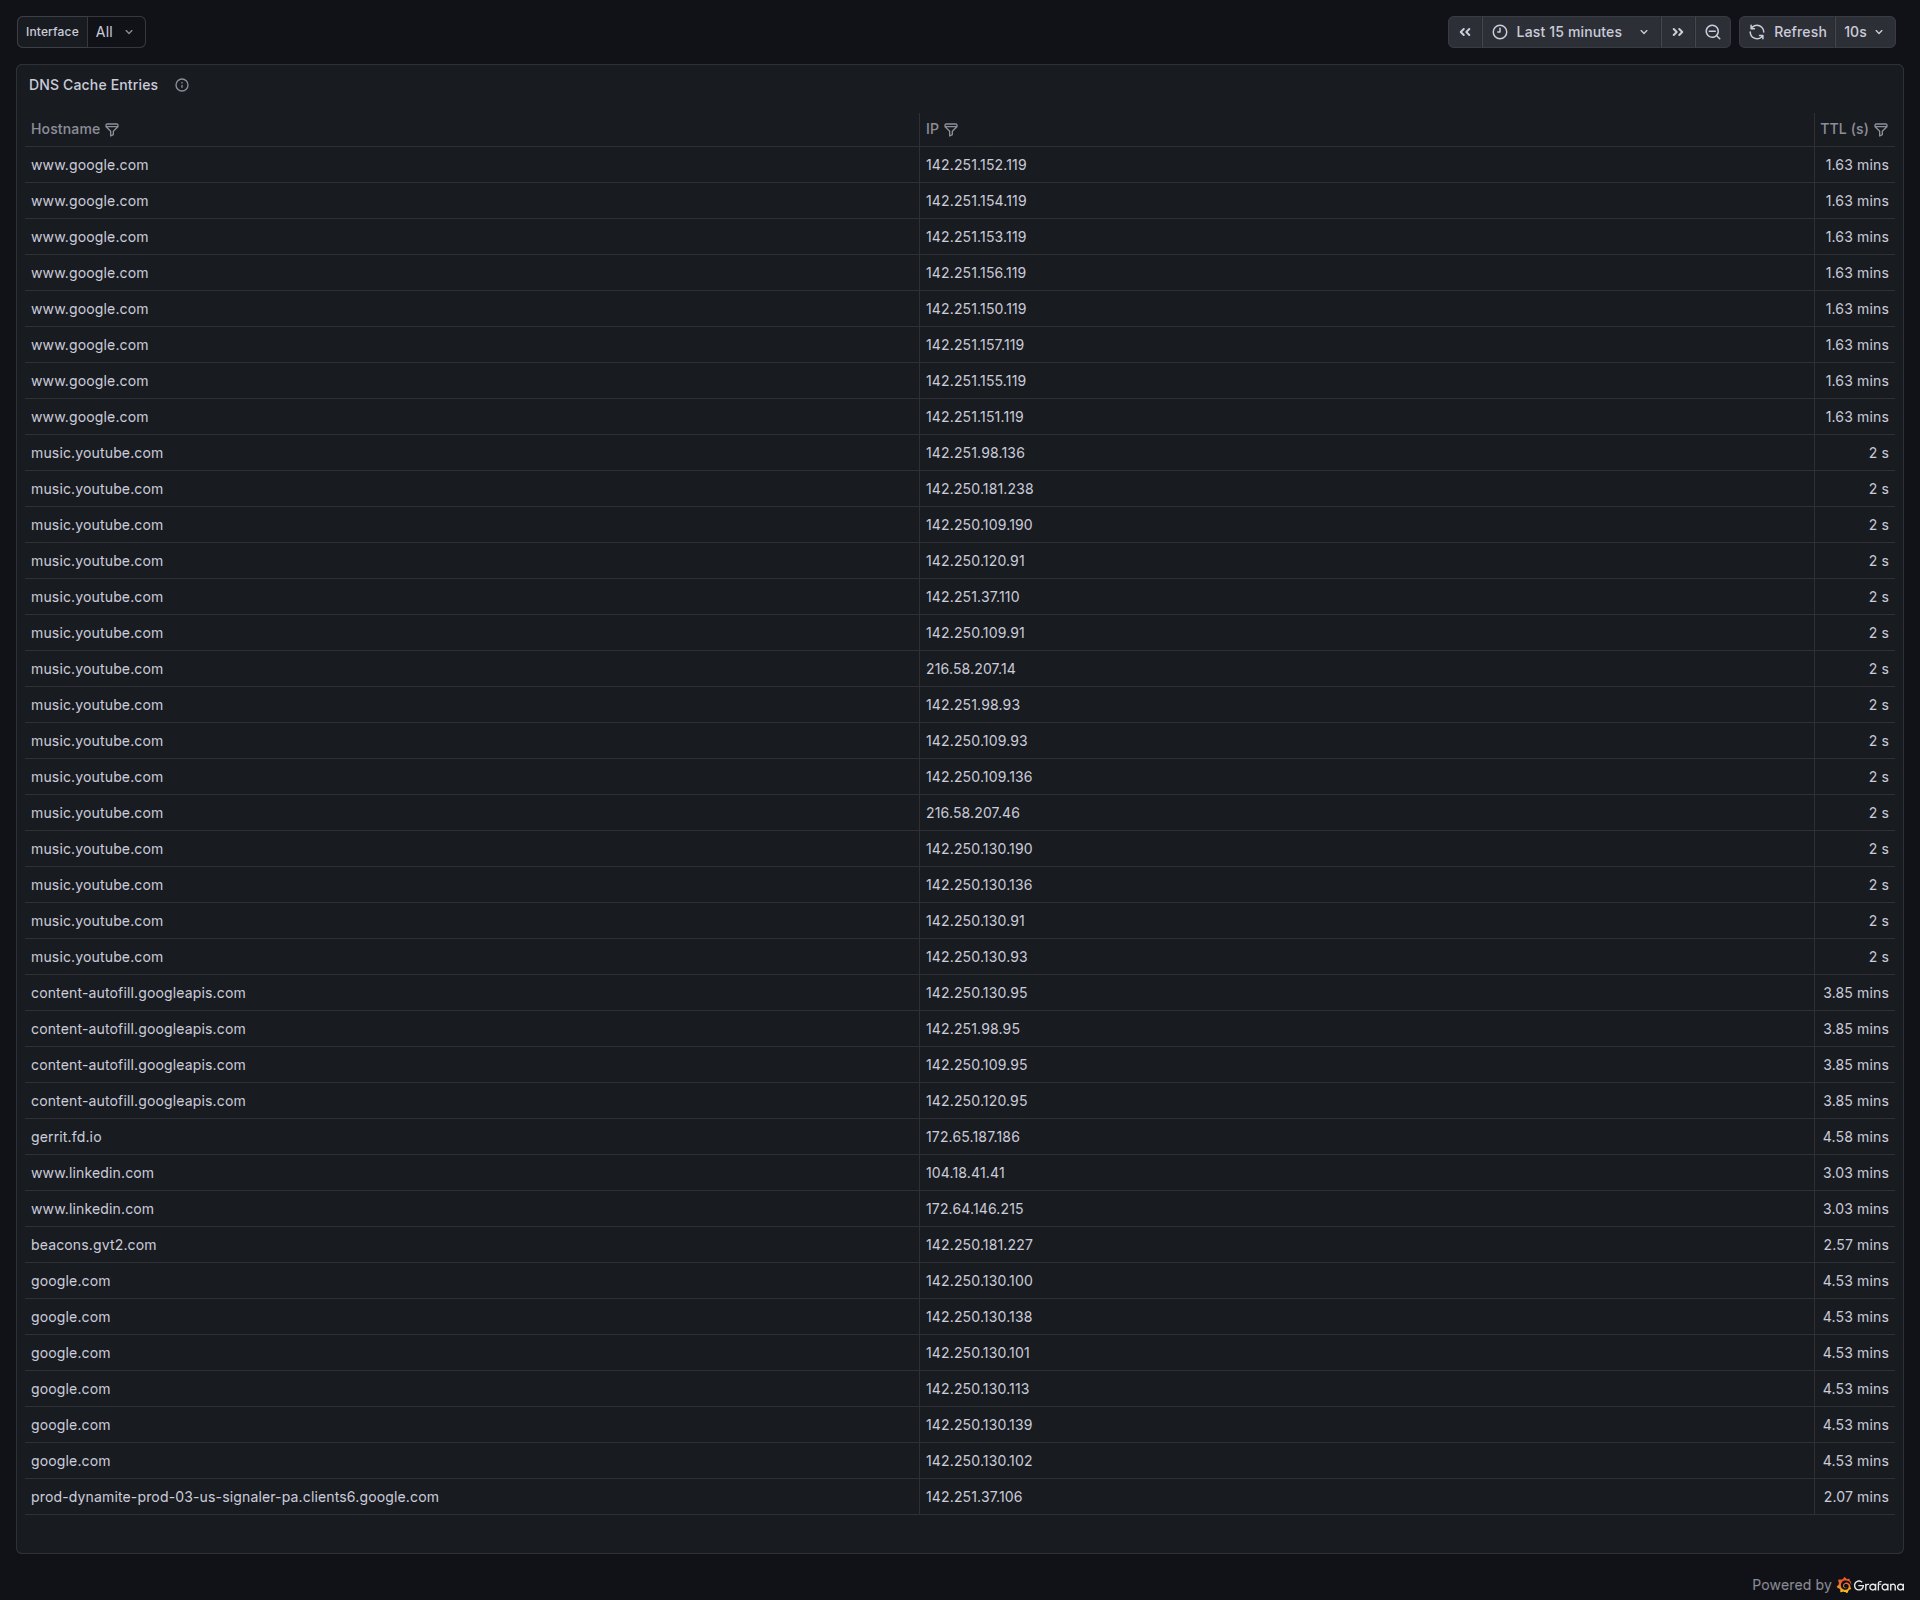The height and width of the screenshot is (1600, 1920).
Task: Shift time range forward with double-right arrows
Action: (x=1677, y=31)
